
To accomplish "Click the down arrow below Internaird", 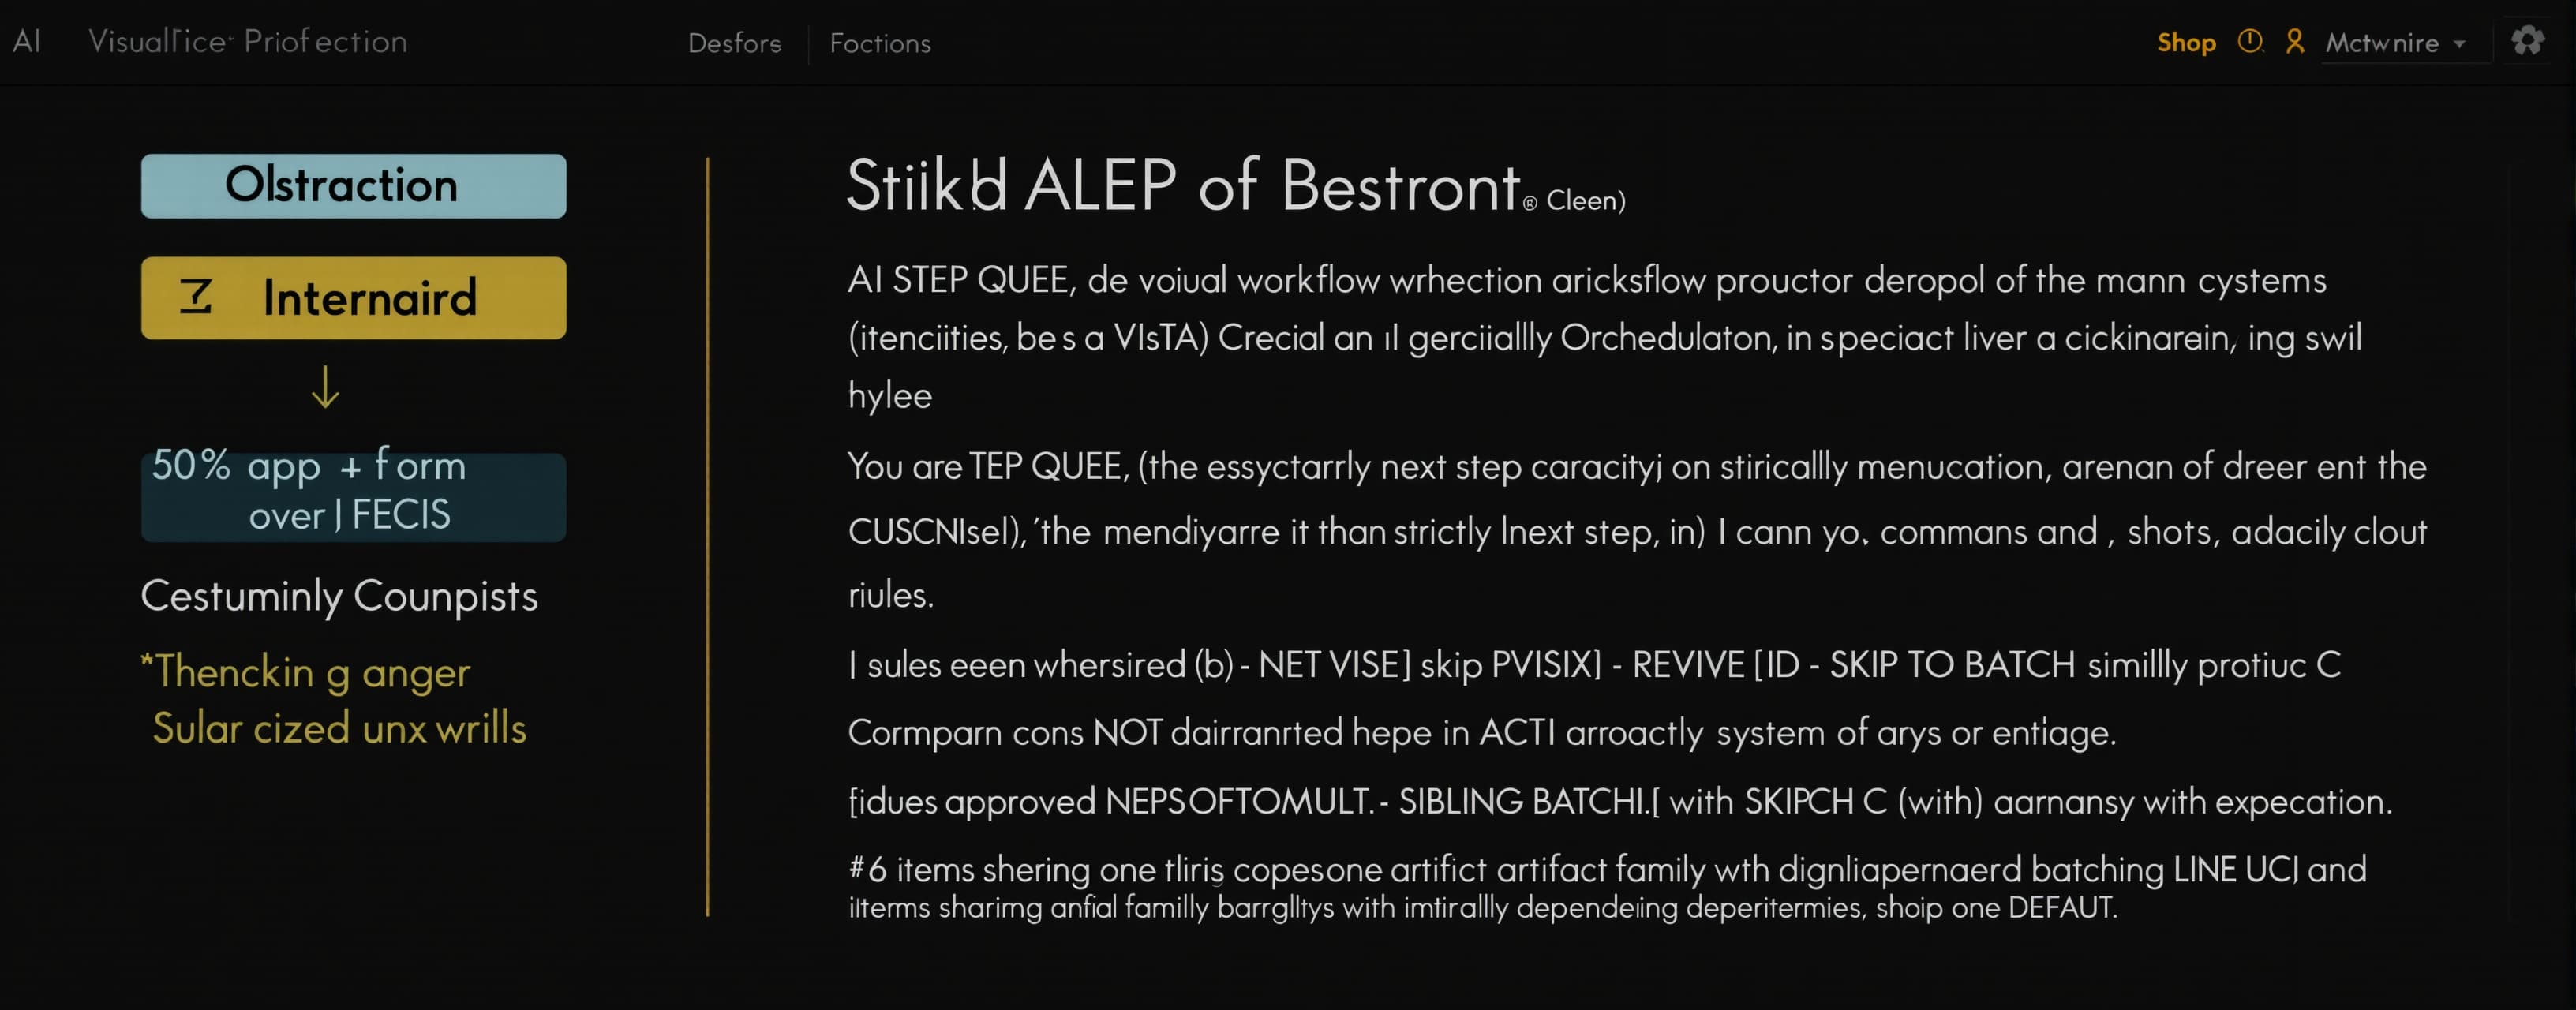I will click(x=325, y=386).
